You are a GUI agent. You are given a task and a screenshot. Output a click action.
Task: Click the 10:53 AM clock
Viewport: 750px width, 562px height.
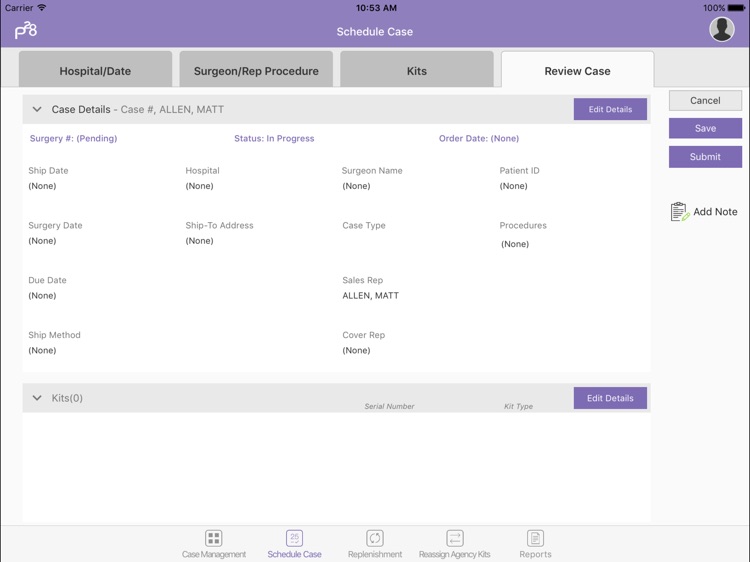(x=376, y=8)
